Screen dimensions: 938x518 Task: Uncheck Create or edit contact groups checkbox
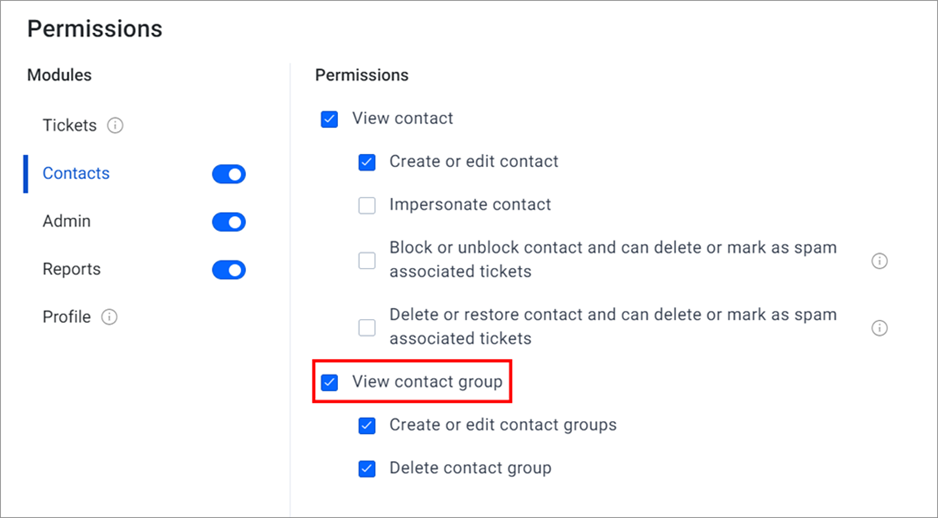tap(367, 425)
